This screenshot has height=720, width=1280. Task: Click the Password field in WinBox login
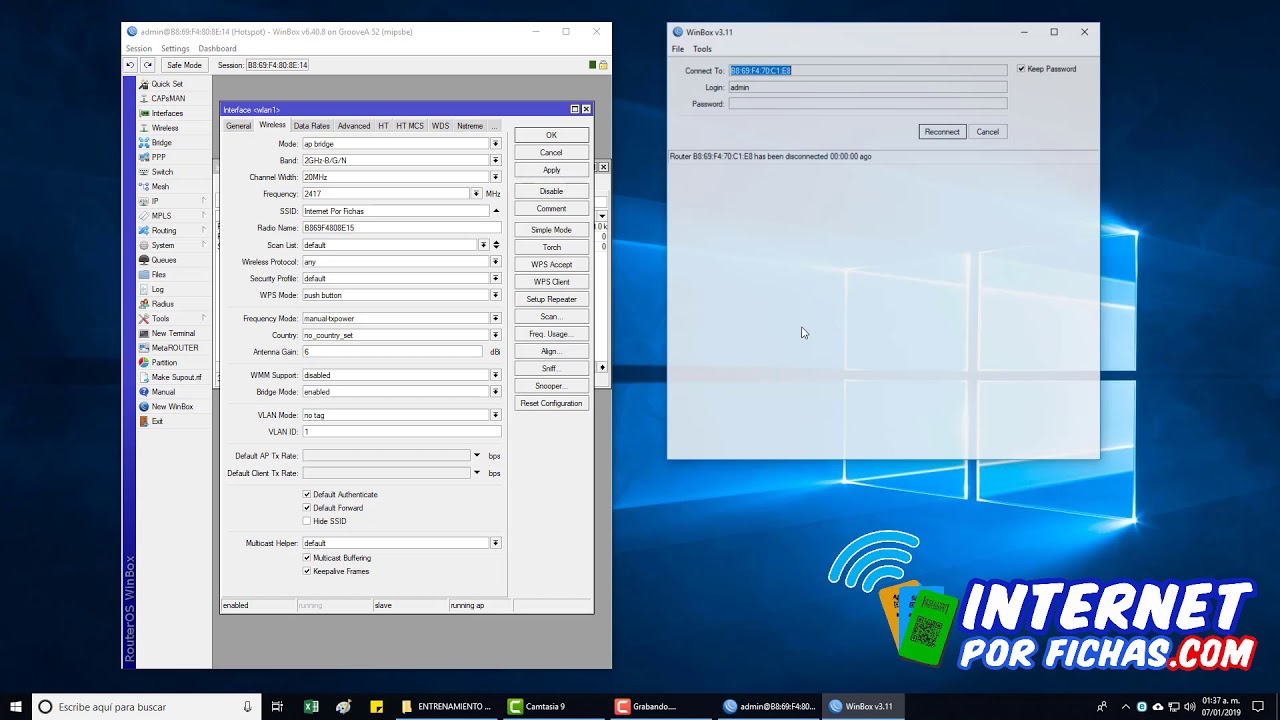[x=868, y=104]
